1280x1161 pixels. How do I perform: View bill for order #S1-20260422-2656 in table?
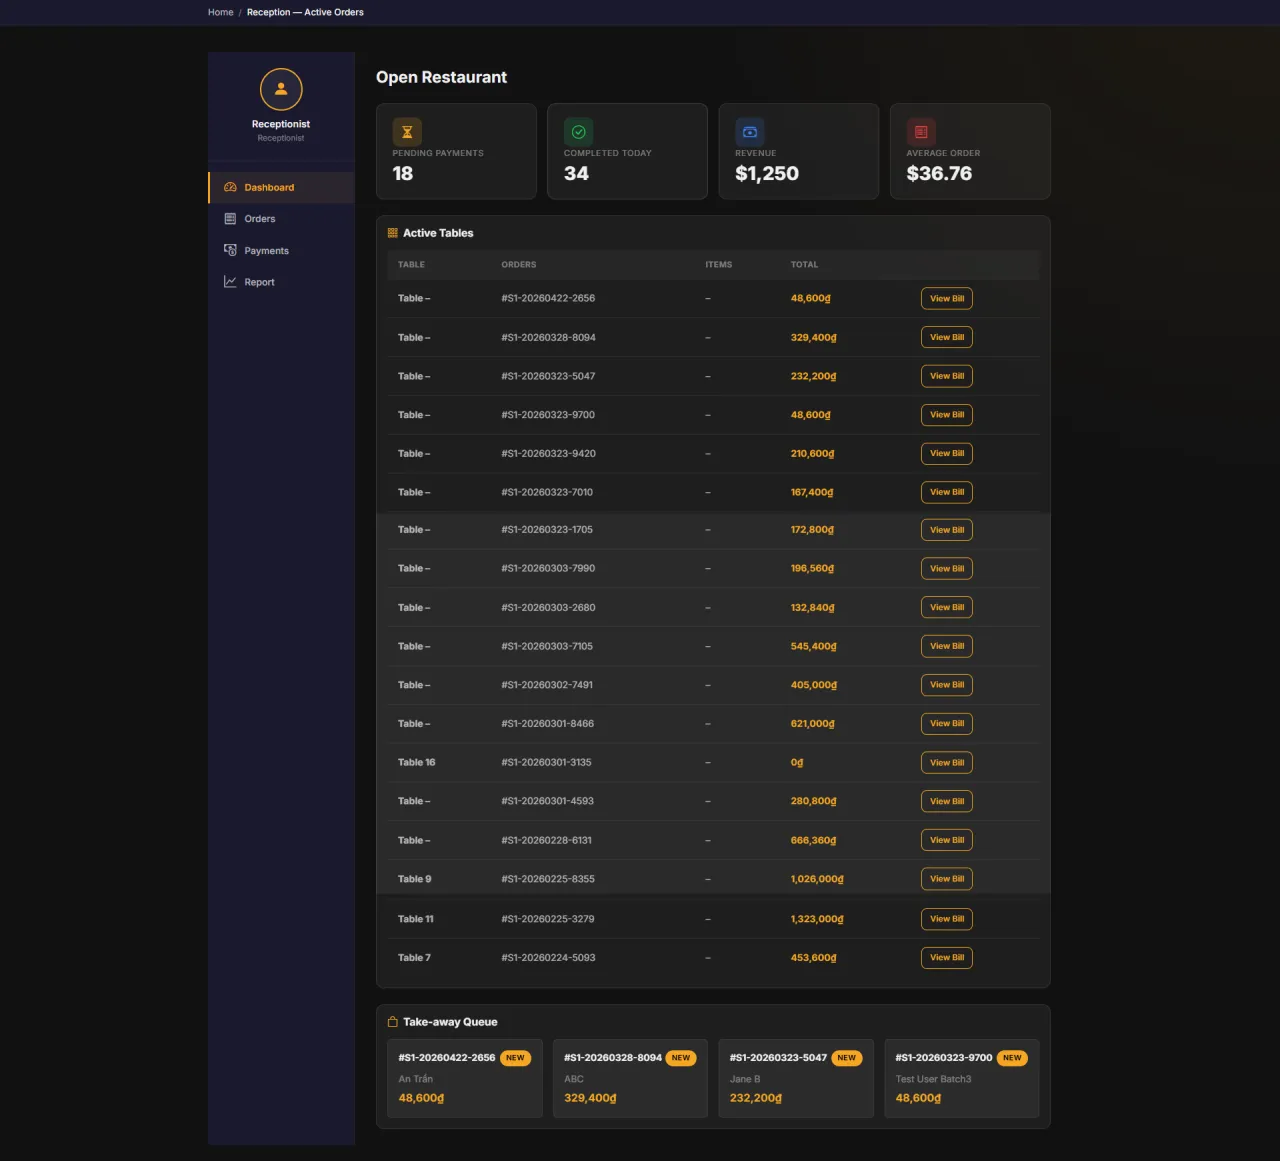[946, 299]
